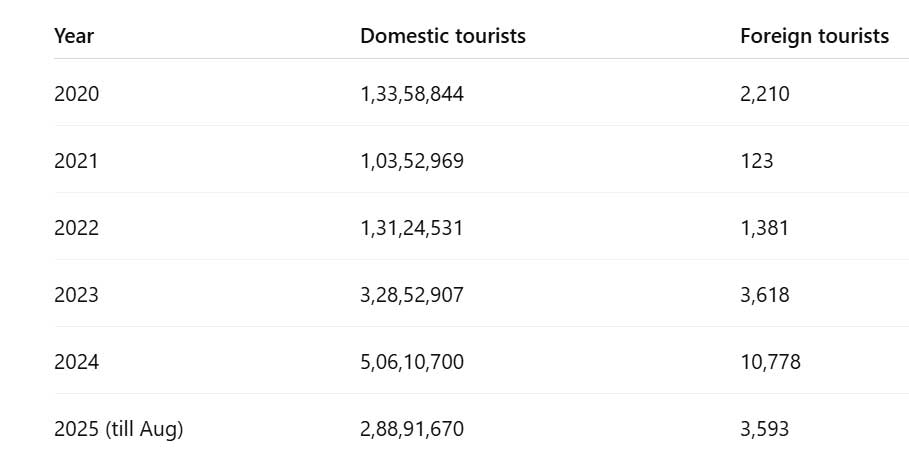Select the 2023 year cell
Image resolution: width=909 pixels, height=465 pixels.
pyautogui.click(x=77, y=295)
